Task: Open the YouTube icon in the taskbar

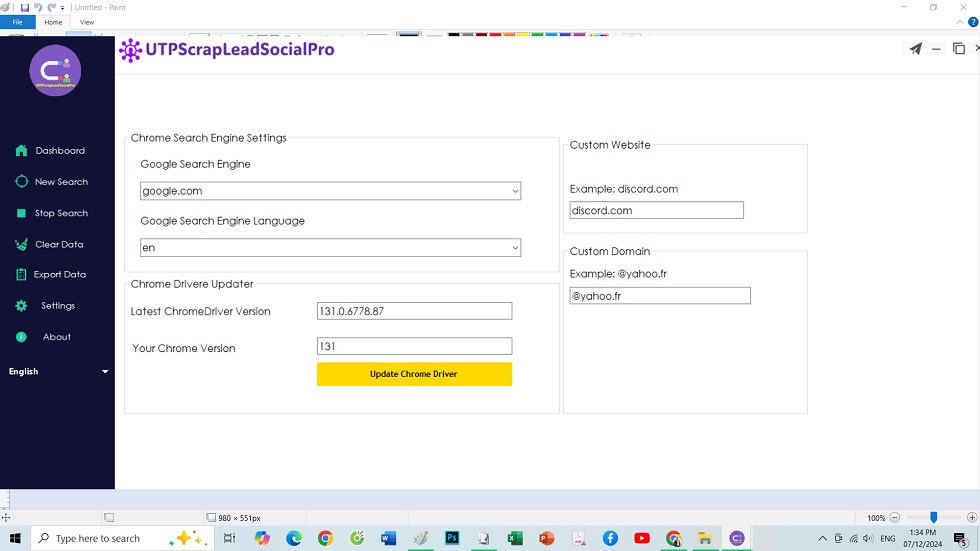Action: point(642,538)
